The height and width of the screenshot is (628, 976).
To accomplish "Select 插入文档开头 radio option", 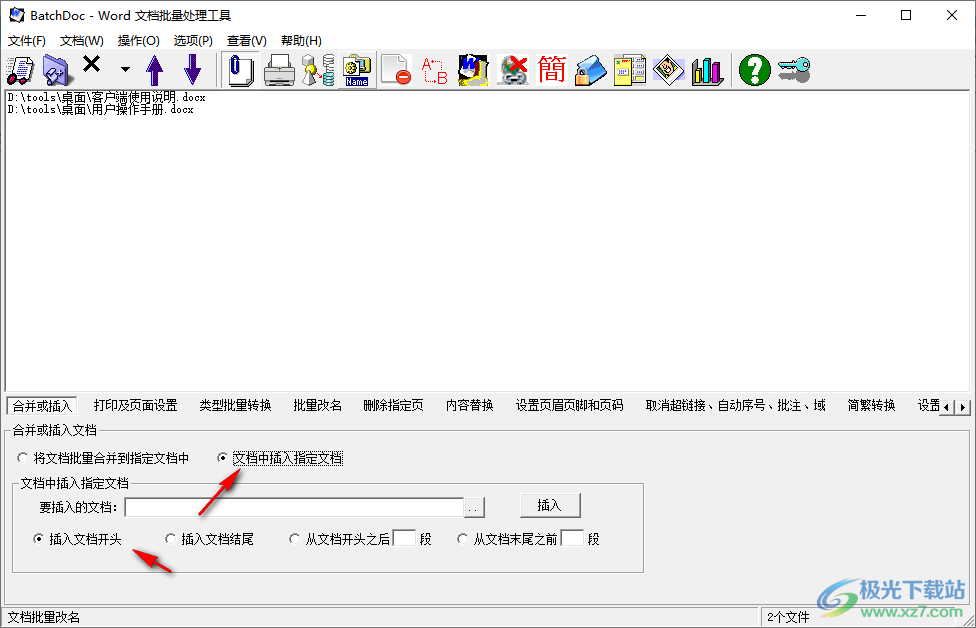I will [77, 539].
